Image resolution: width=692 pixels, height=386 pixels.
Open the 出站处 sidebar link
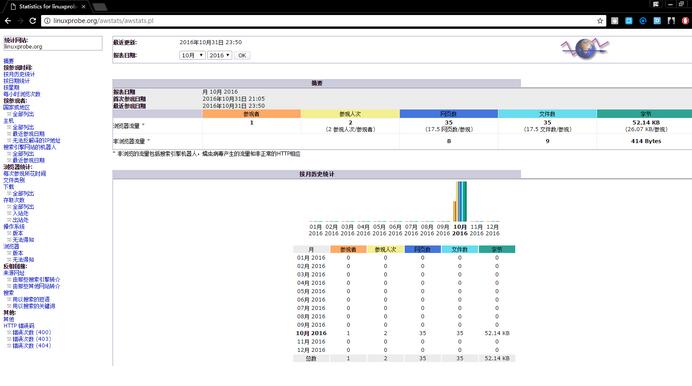coord(20,220)
